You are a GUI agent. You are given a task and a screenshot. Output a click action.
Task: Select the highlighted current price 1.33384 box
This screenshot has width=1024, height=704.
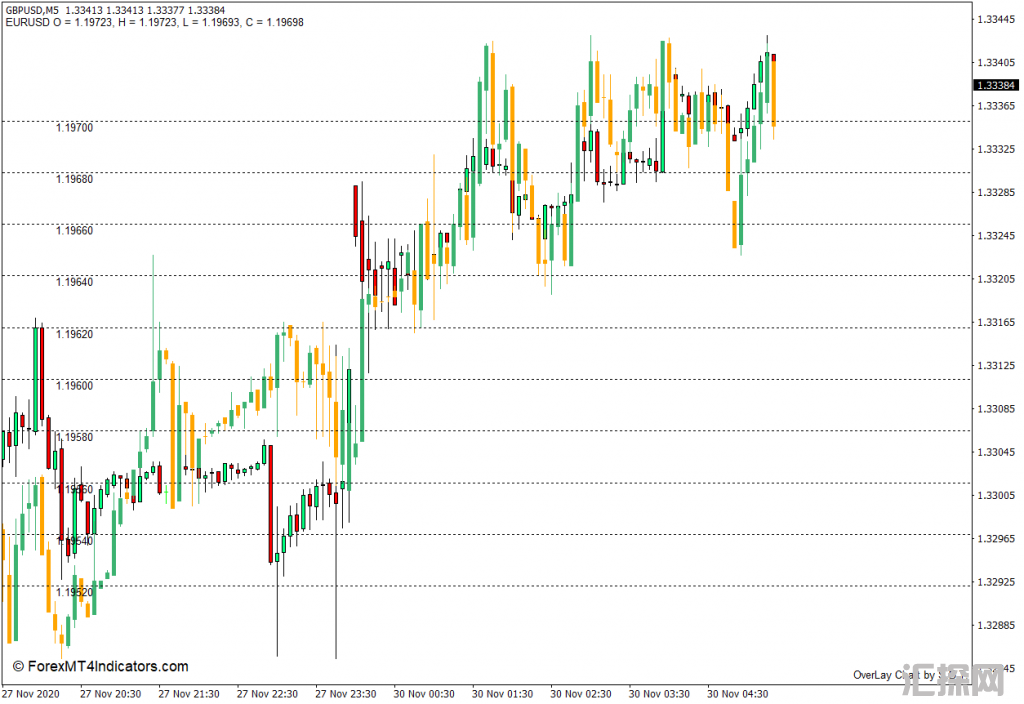997,86
